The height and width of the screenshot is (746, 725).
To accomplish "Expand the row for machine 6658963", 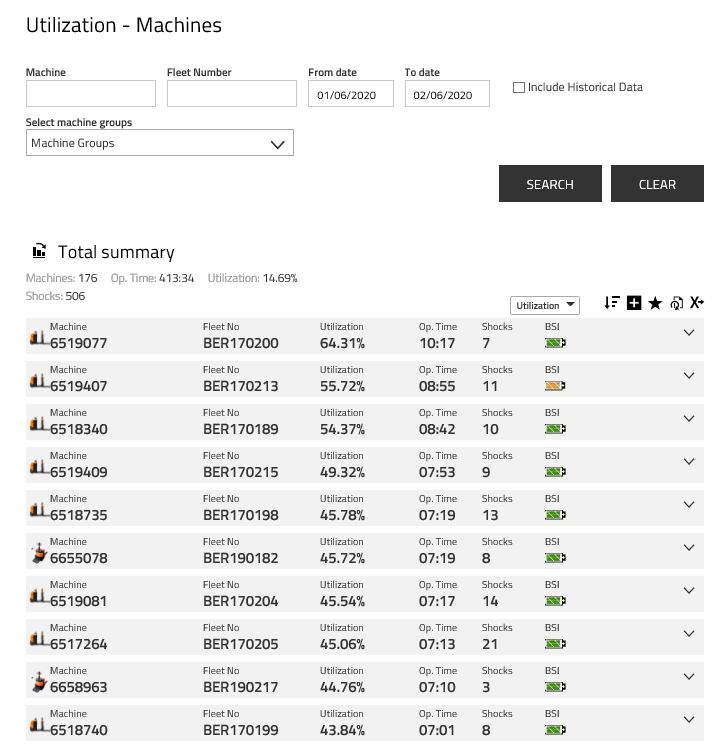I will [688, 677].
